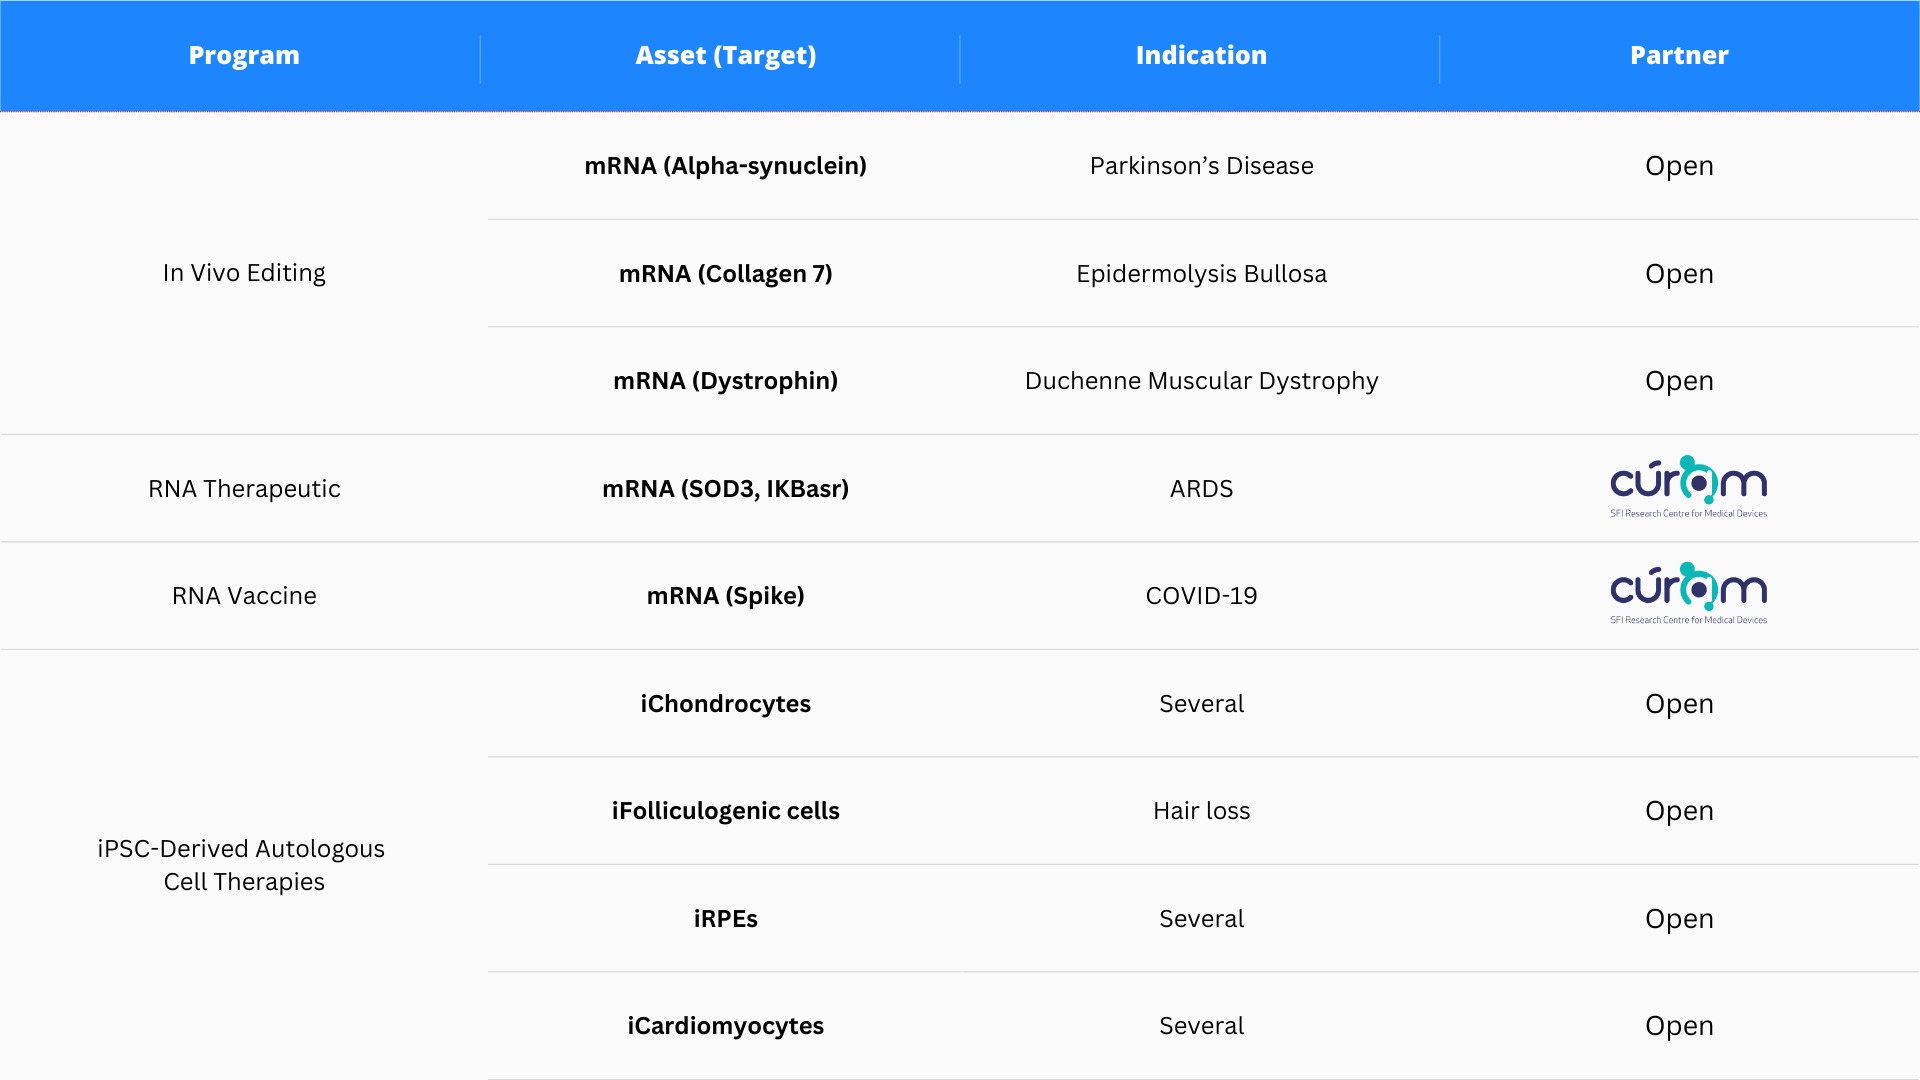
Task: Click the CÚRAM logo in the COVID-19 row
Action: pyautogui.click(x=1688, y=594)
